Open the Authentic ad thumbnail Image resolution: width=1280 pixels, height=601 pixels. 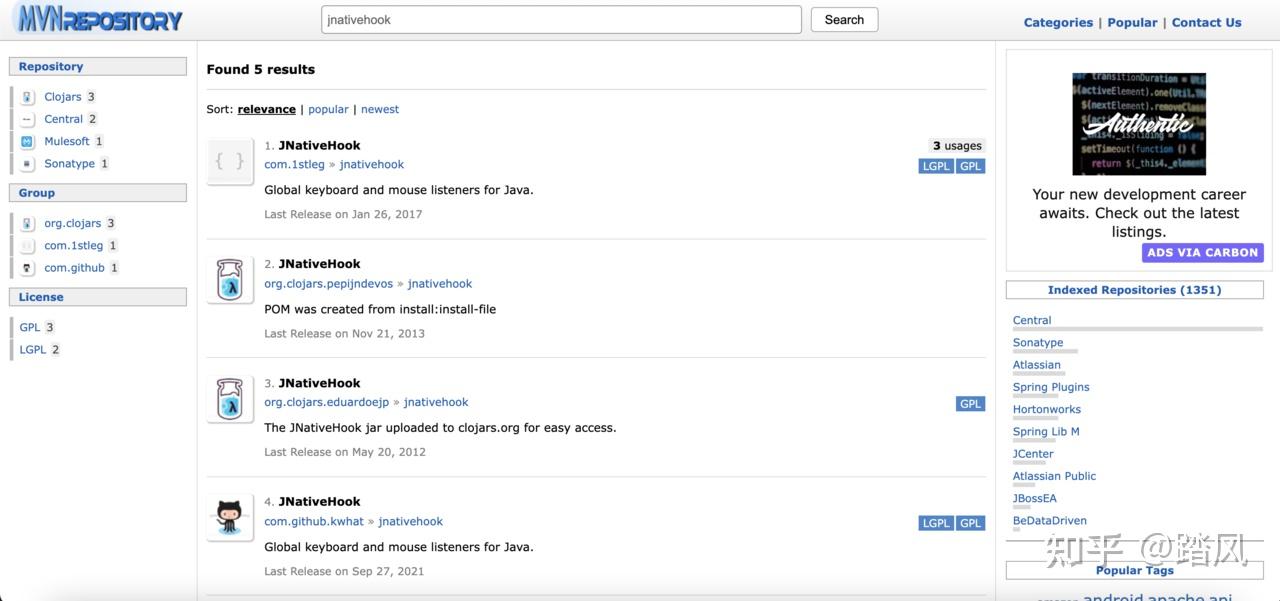pyautogui.click(x=1138, y=124)
